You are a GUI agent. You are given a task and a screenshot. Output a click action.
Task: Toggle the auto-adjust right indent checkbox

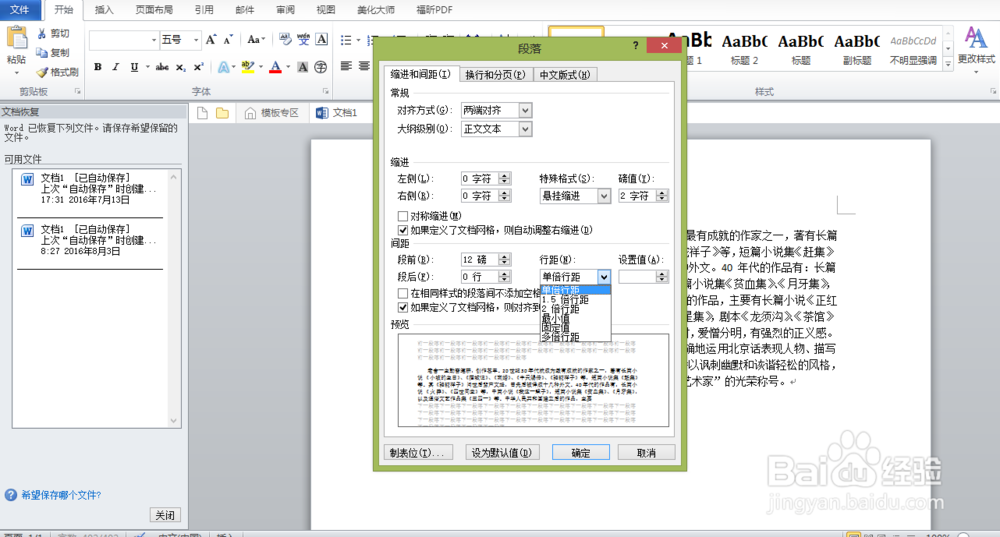(x=402, y=230)
